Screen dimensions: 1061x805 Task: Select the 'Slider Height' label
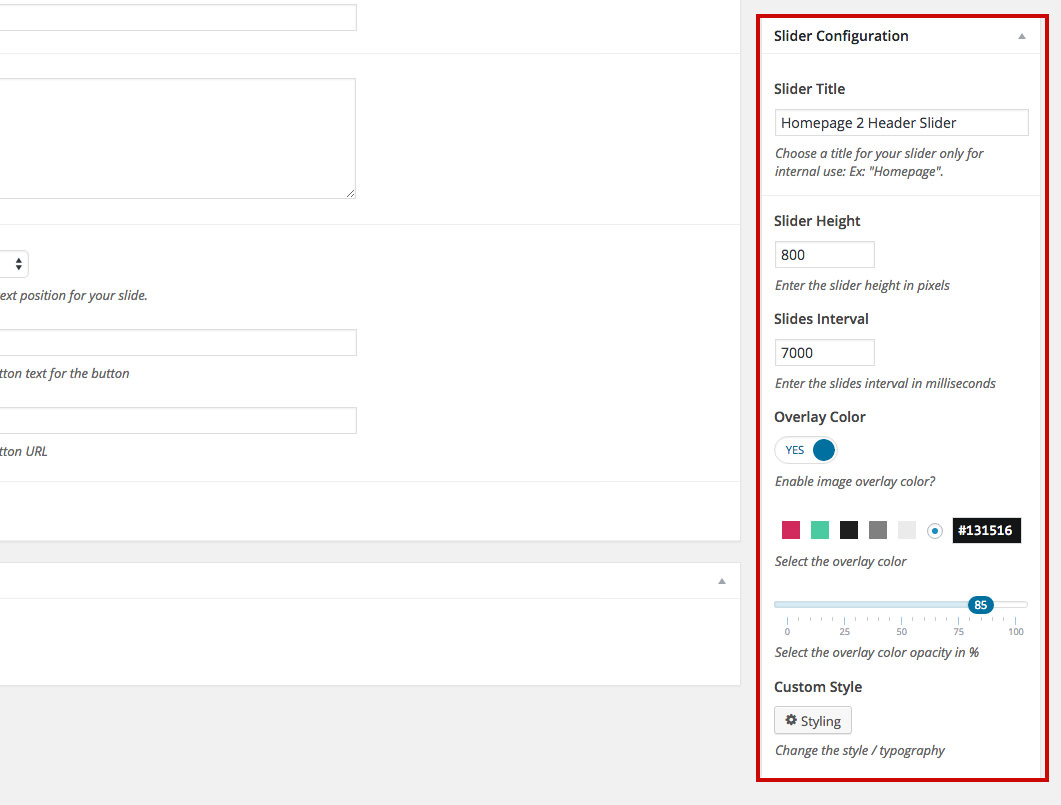click(x=817, y=221)
